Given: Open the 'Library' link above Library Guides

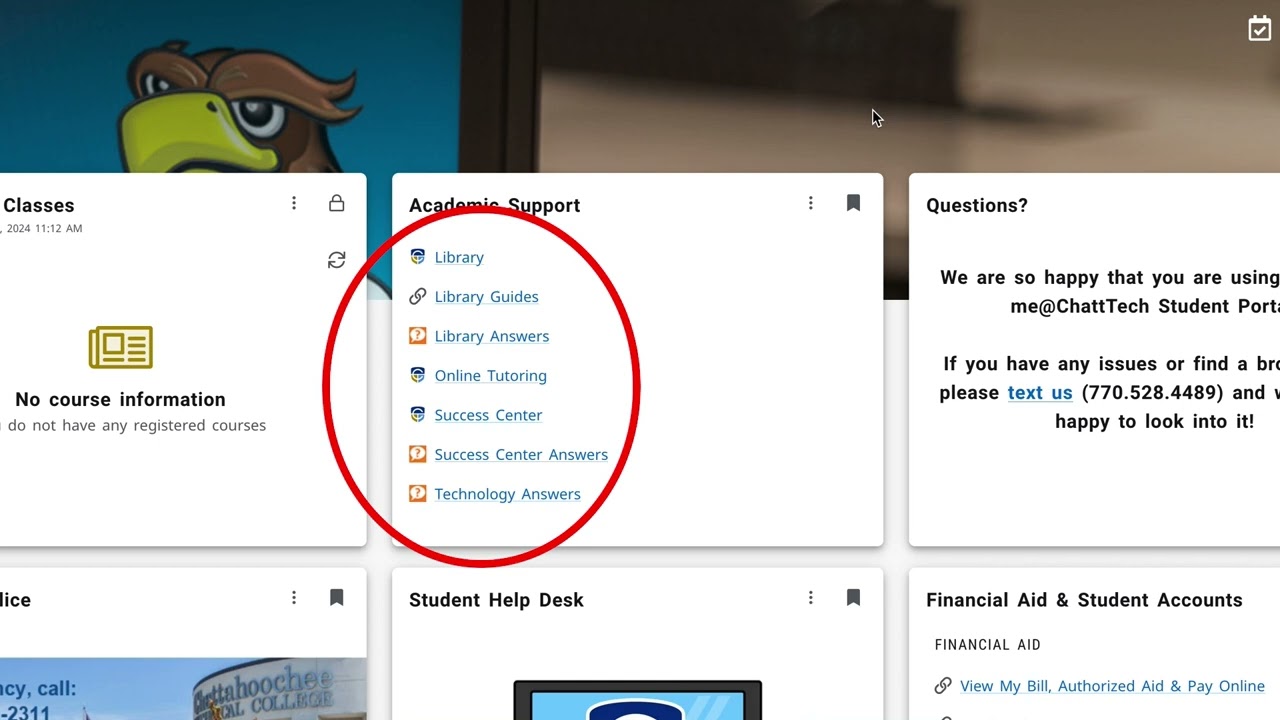Looking at the screenshot, I should coord(459,257).
